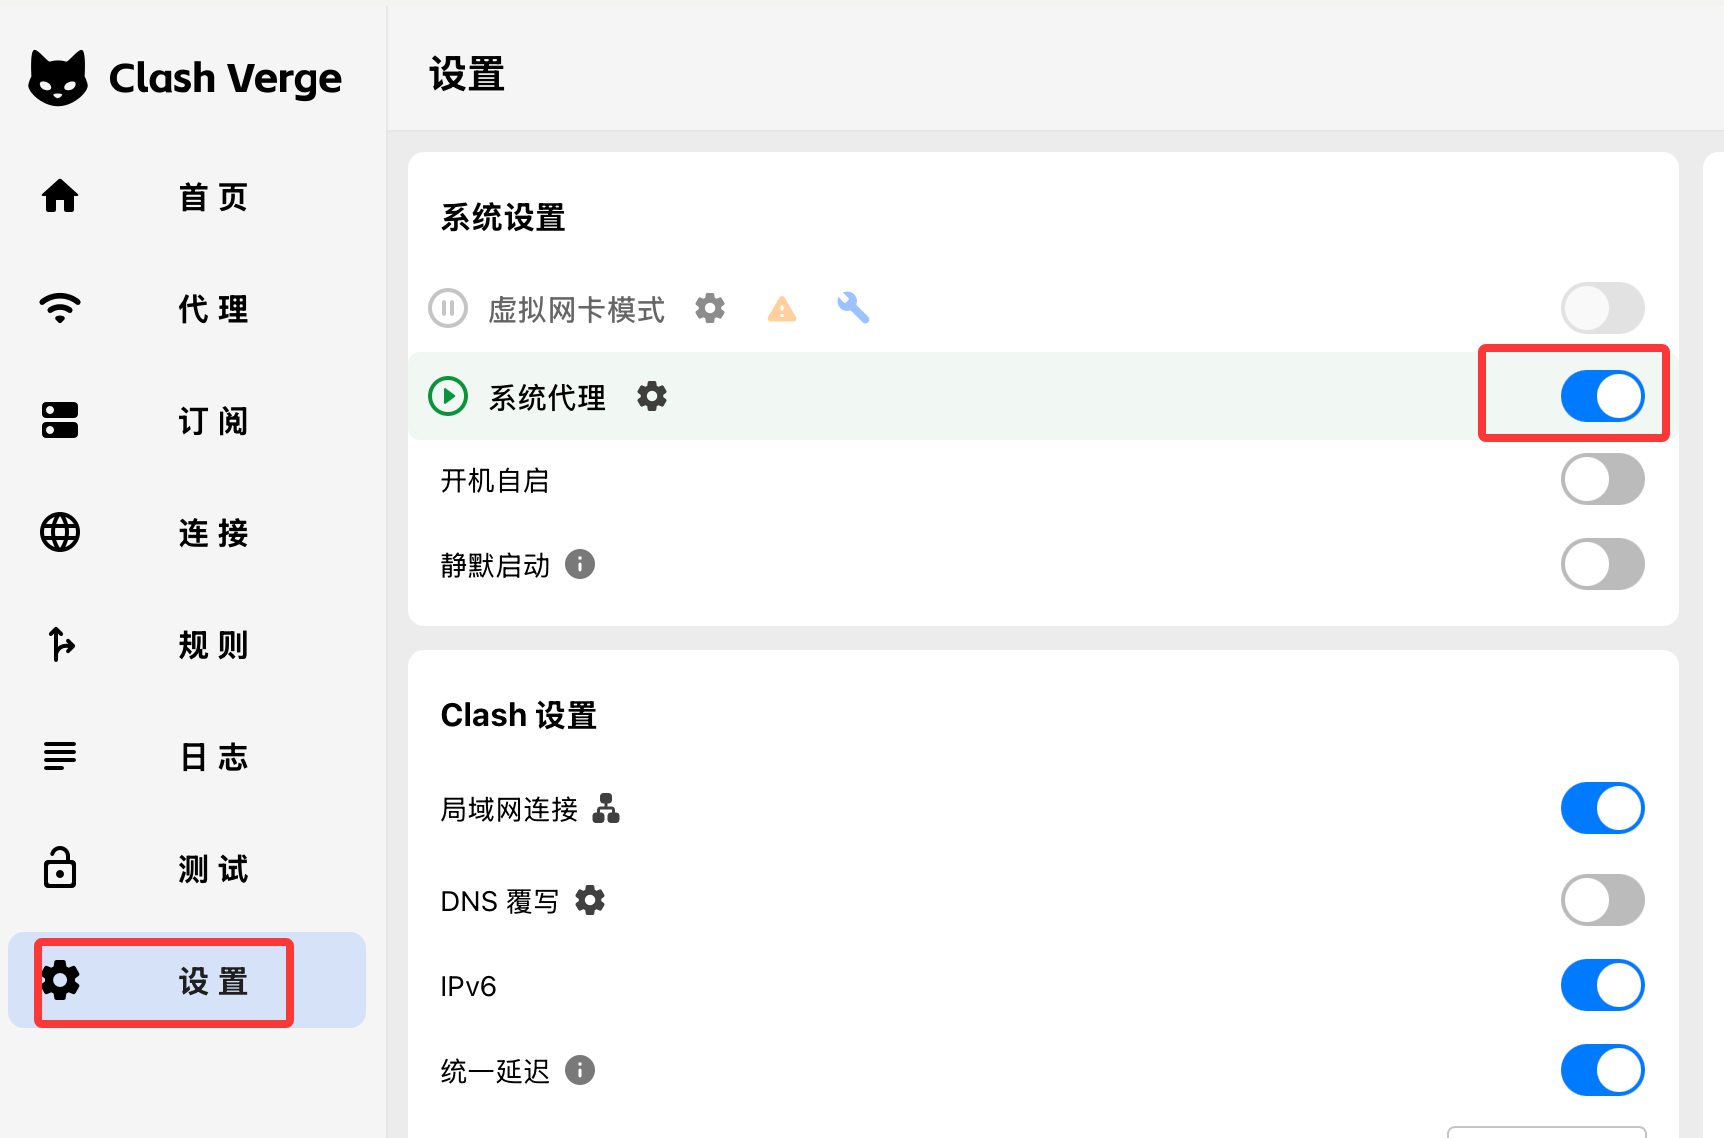Turn off the 系统代理 toggle
The width and height of the screenshot is (1724, 1138).
[x=1602, y=396]
